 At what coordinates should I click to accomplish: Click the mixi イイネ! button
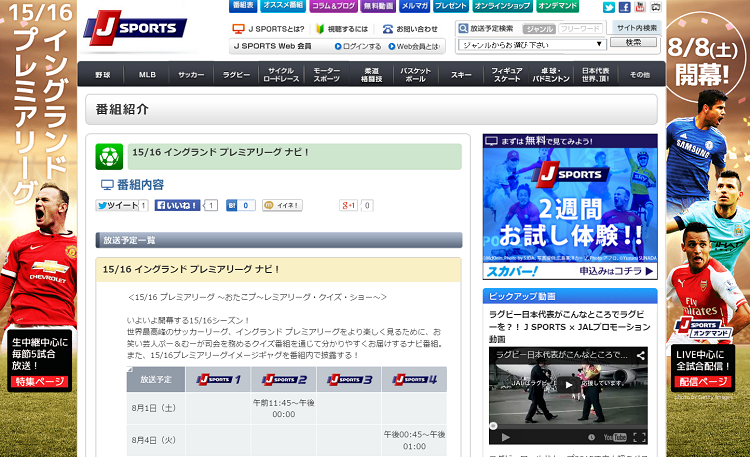pos(282,205)
